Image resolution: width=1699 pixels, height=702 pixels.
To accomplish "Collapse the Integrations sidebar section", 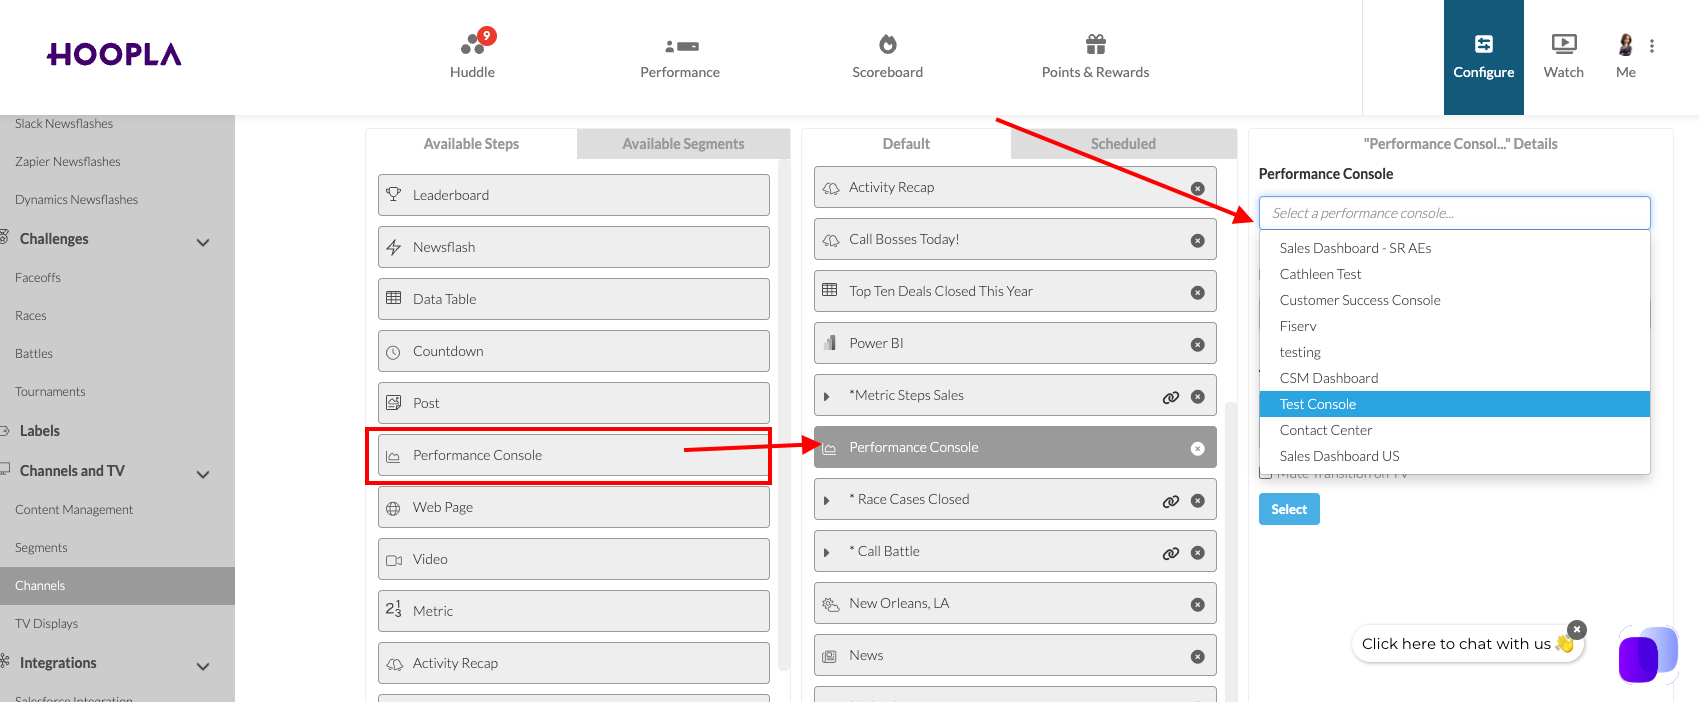I will click(203, 666).
